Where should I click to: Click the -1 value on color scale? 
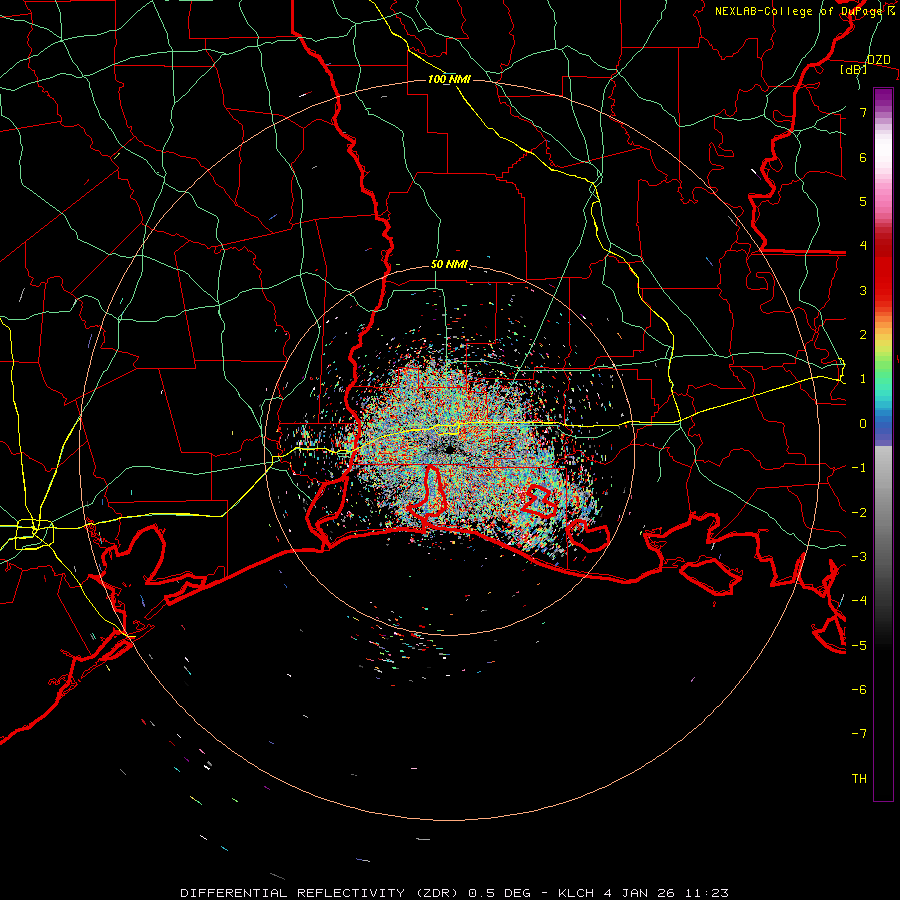(x=859, y=468)
